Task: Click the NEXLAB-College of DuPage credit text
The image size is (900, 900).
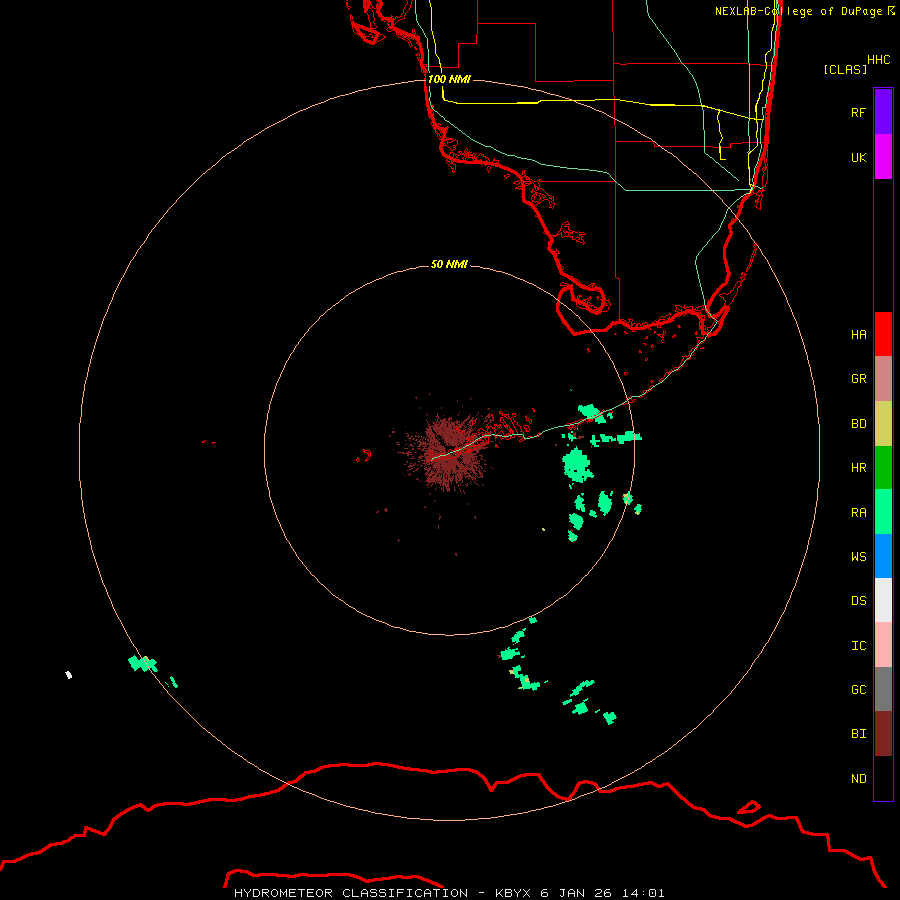Action: [798, 11]
